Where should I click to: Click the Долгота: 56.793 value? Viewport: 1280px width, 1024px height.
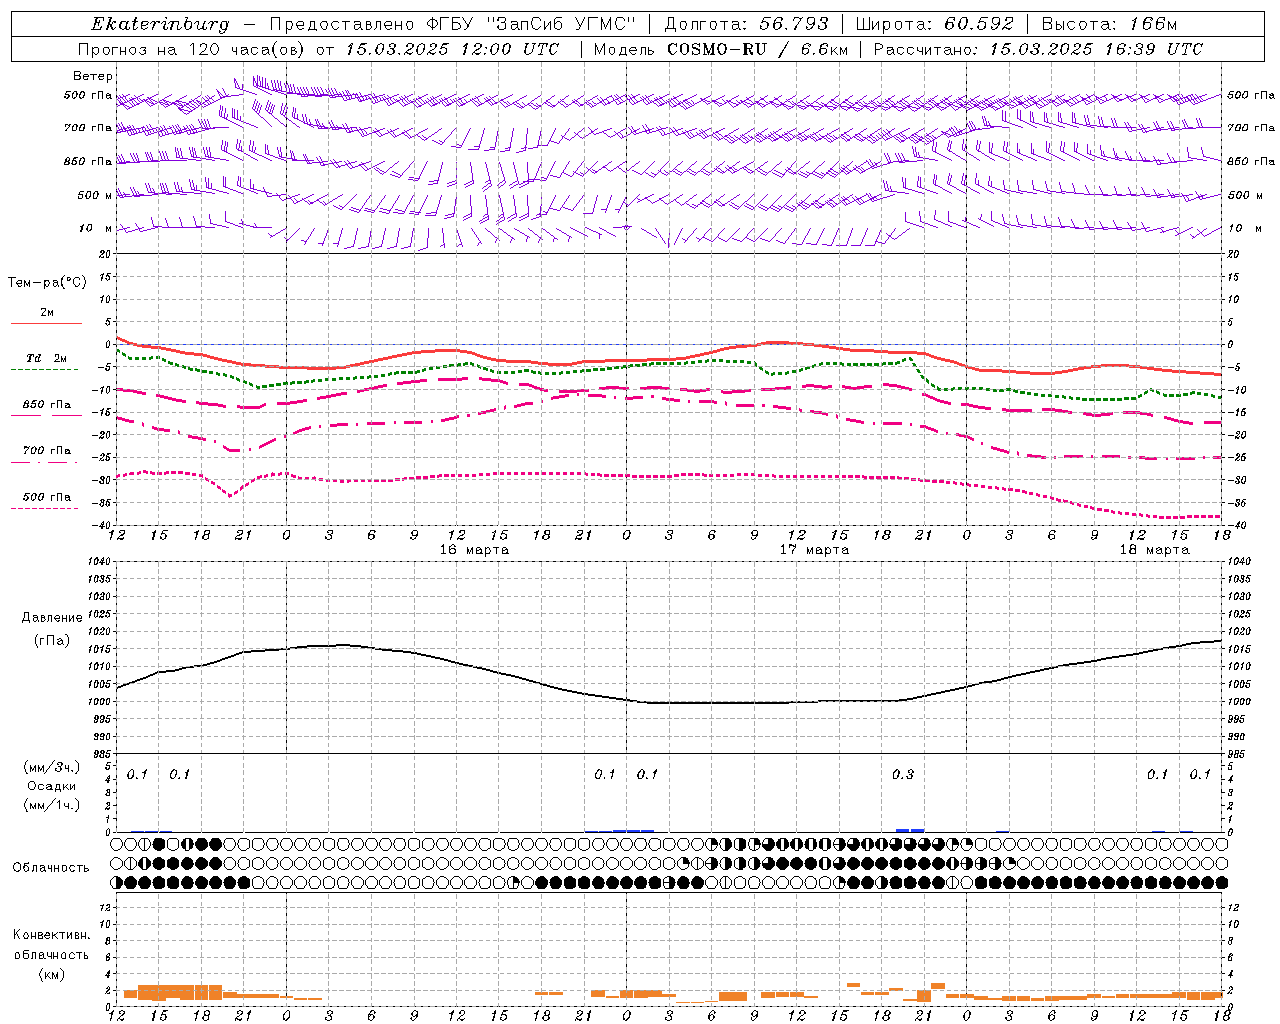746,24
